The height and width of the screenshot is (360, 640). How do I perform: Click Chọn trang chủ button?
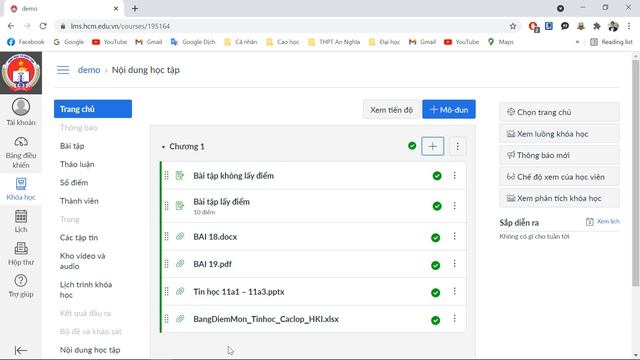click(x=559, y=112)
